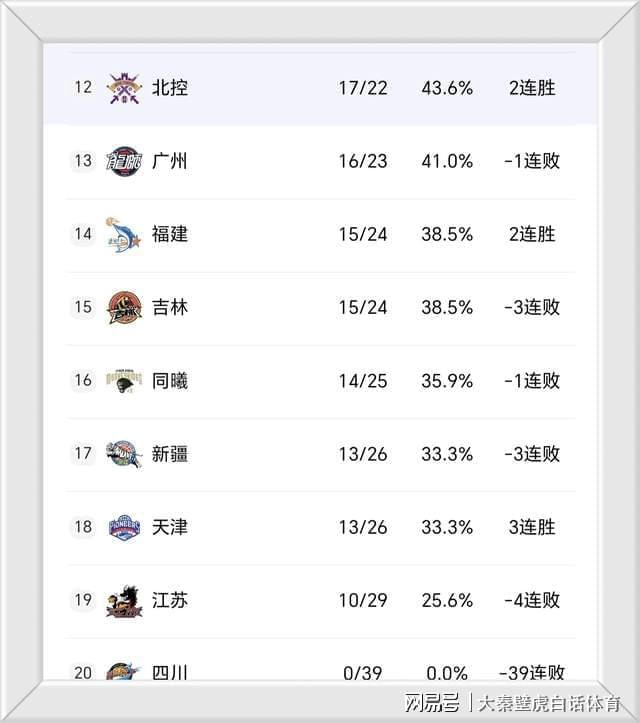640x723 pixels.
Task: Click the 四川 team name
Action: [x=170, y=673]
